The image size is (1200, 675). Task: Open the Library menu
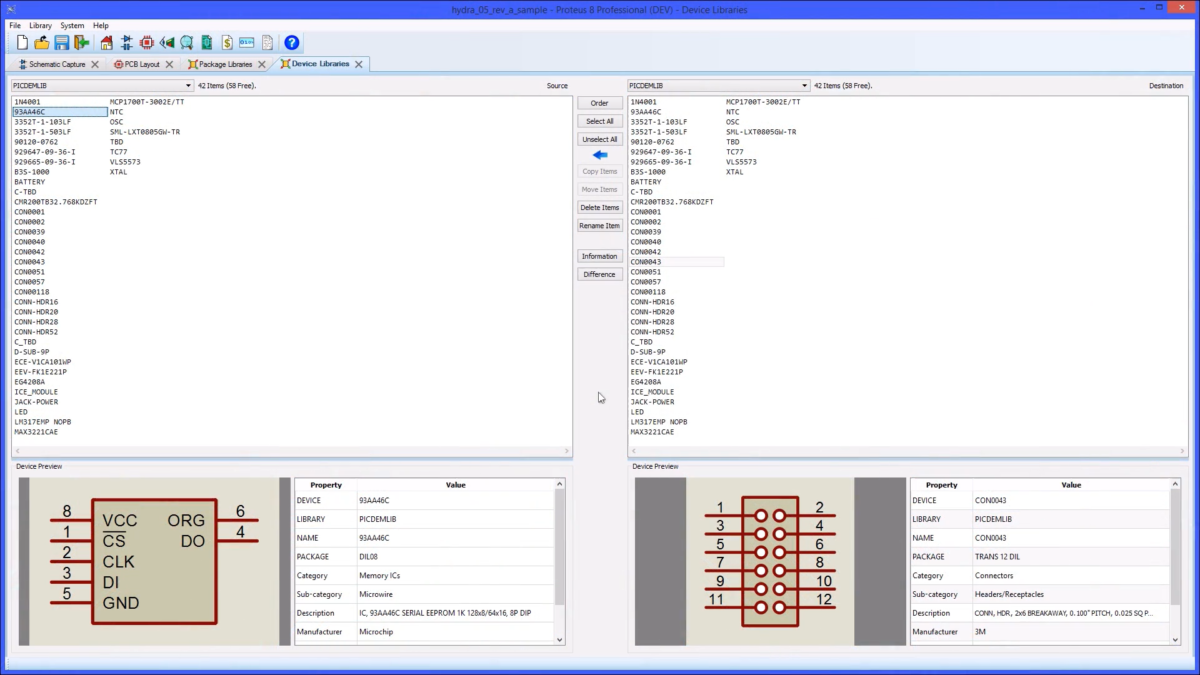(x=40, y=25)
